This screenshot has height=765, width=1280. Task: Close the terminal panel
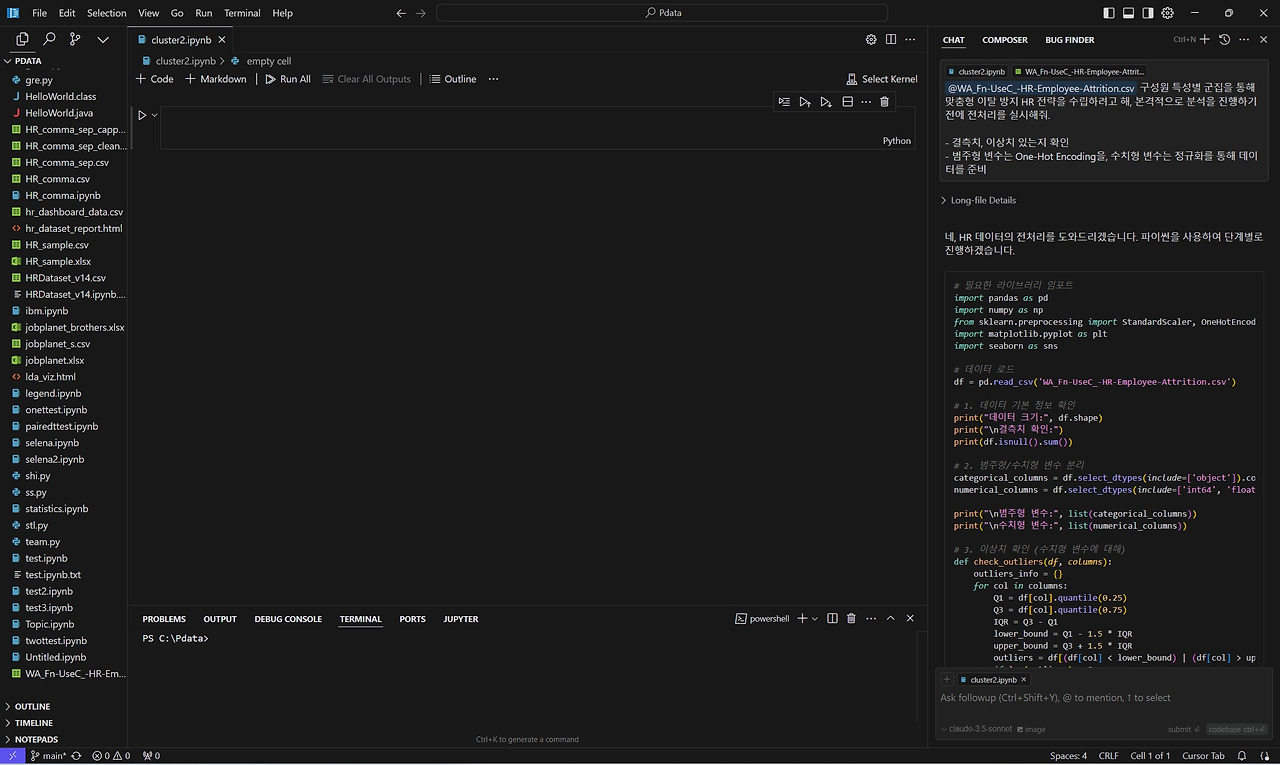click(x=910, y=618)
